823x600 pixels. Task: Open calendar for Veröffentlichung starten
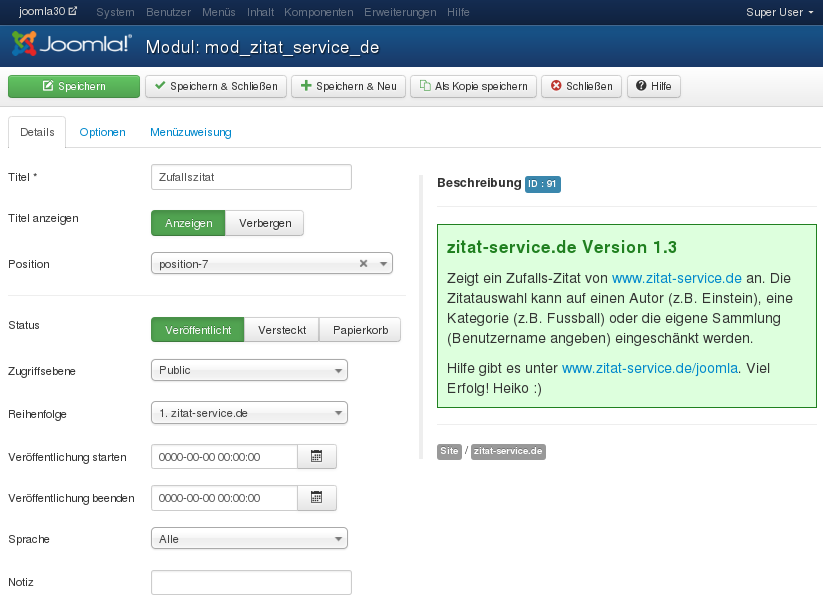tap(316, 457)
